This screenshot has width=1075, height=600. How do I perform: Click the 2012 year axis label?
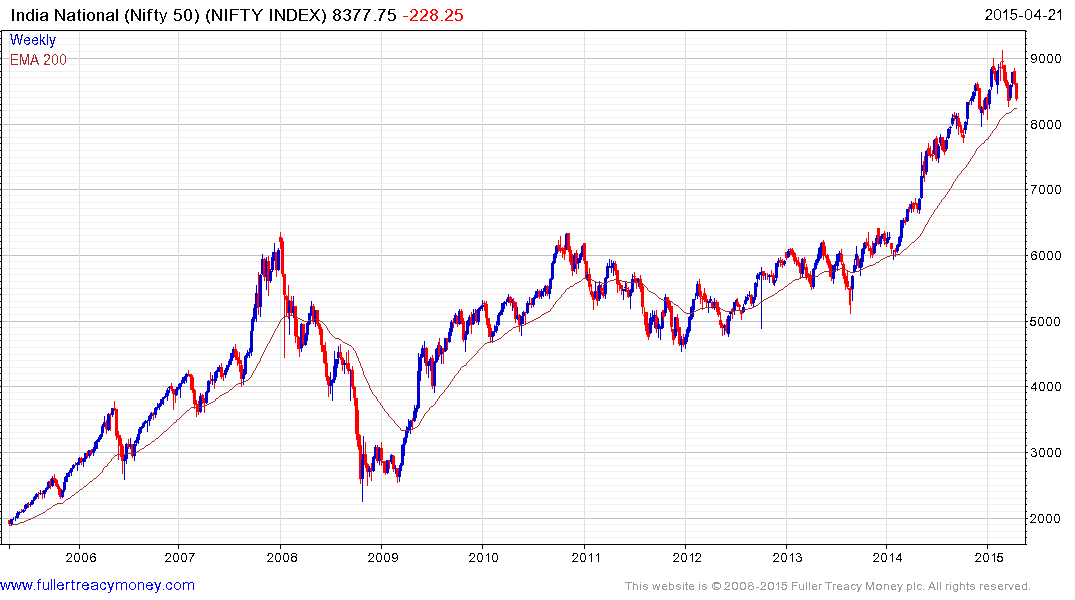pyautogui.click(x=687, y=557)
